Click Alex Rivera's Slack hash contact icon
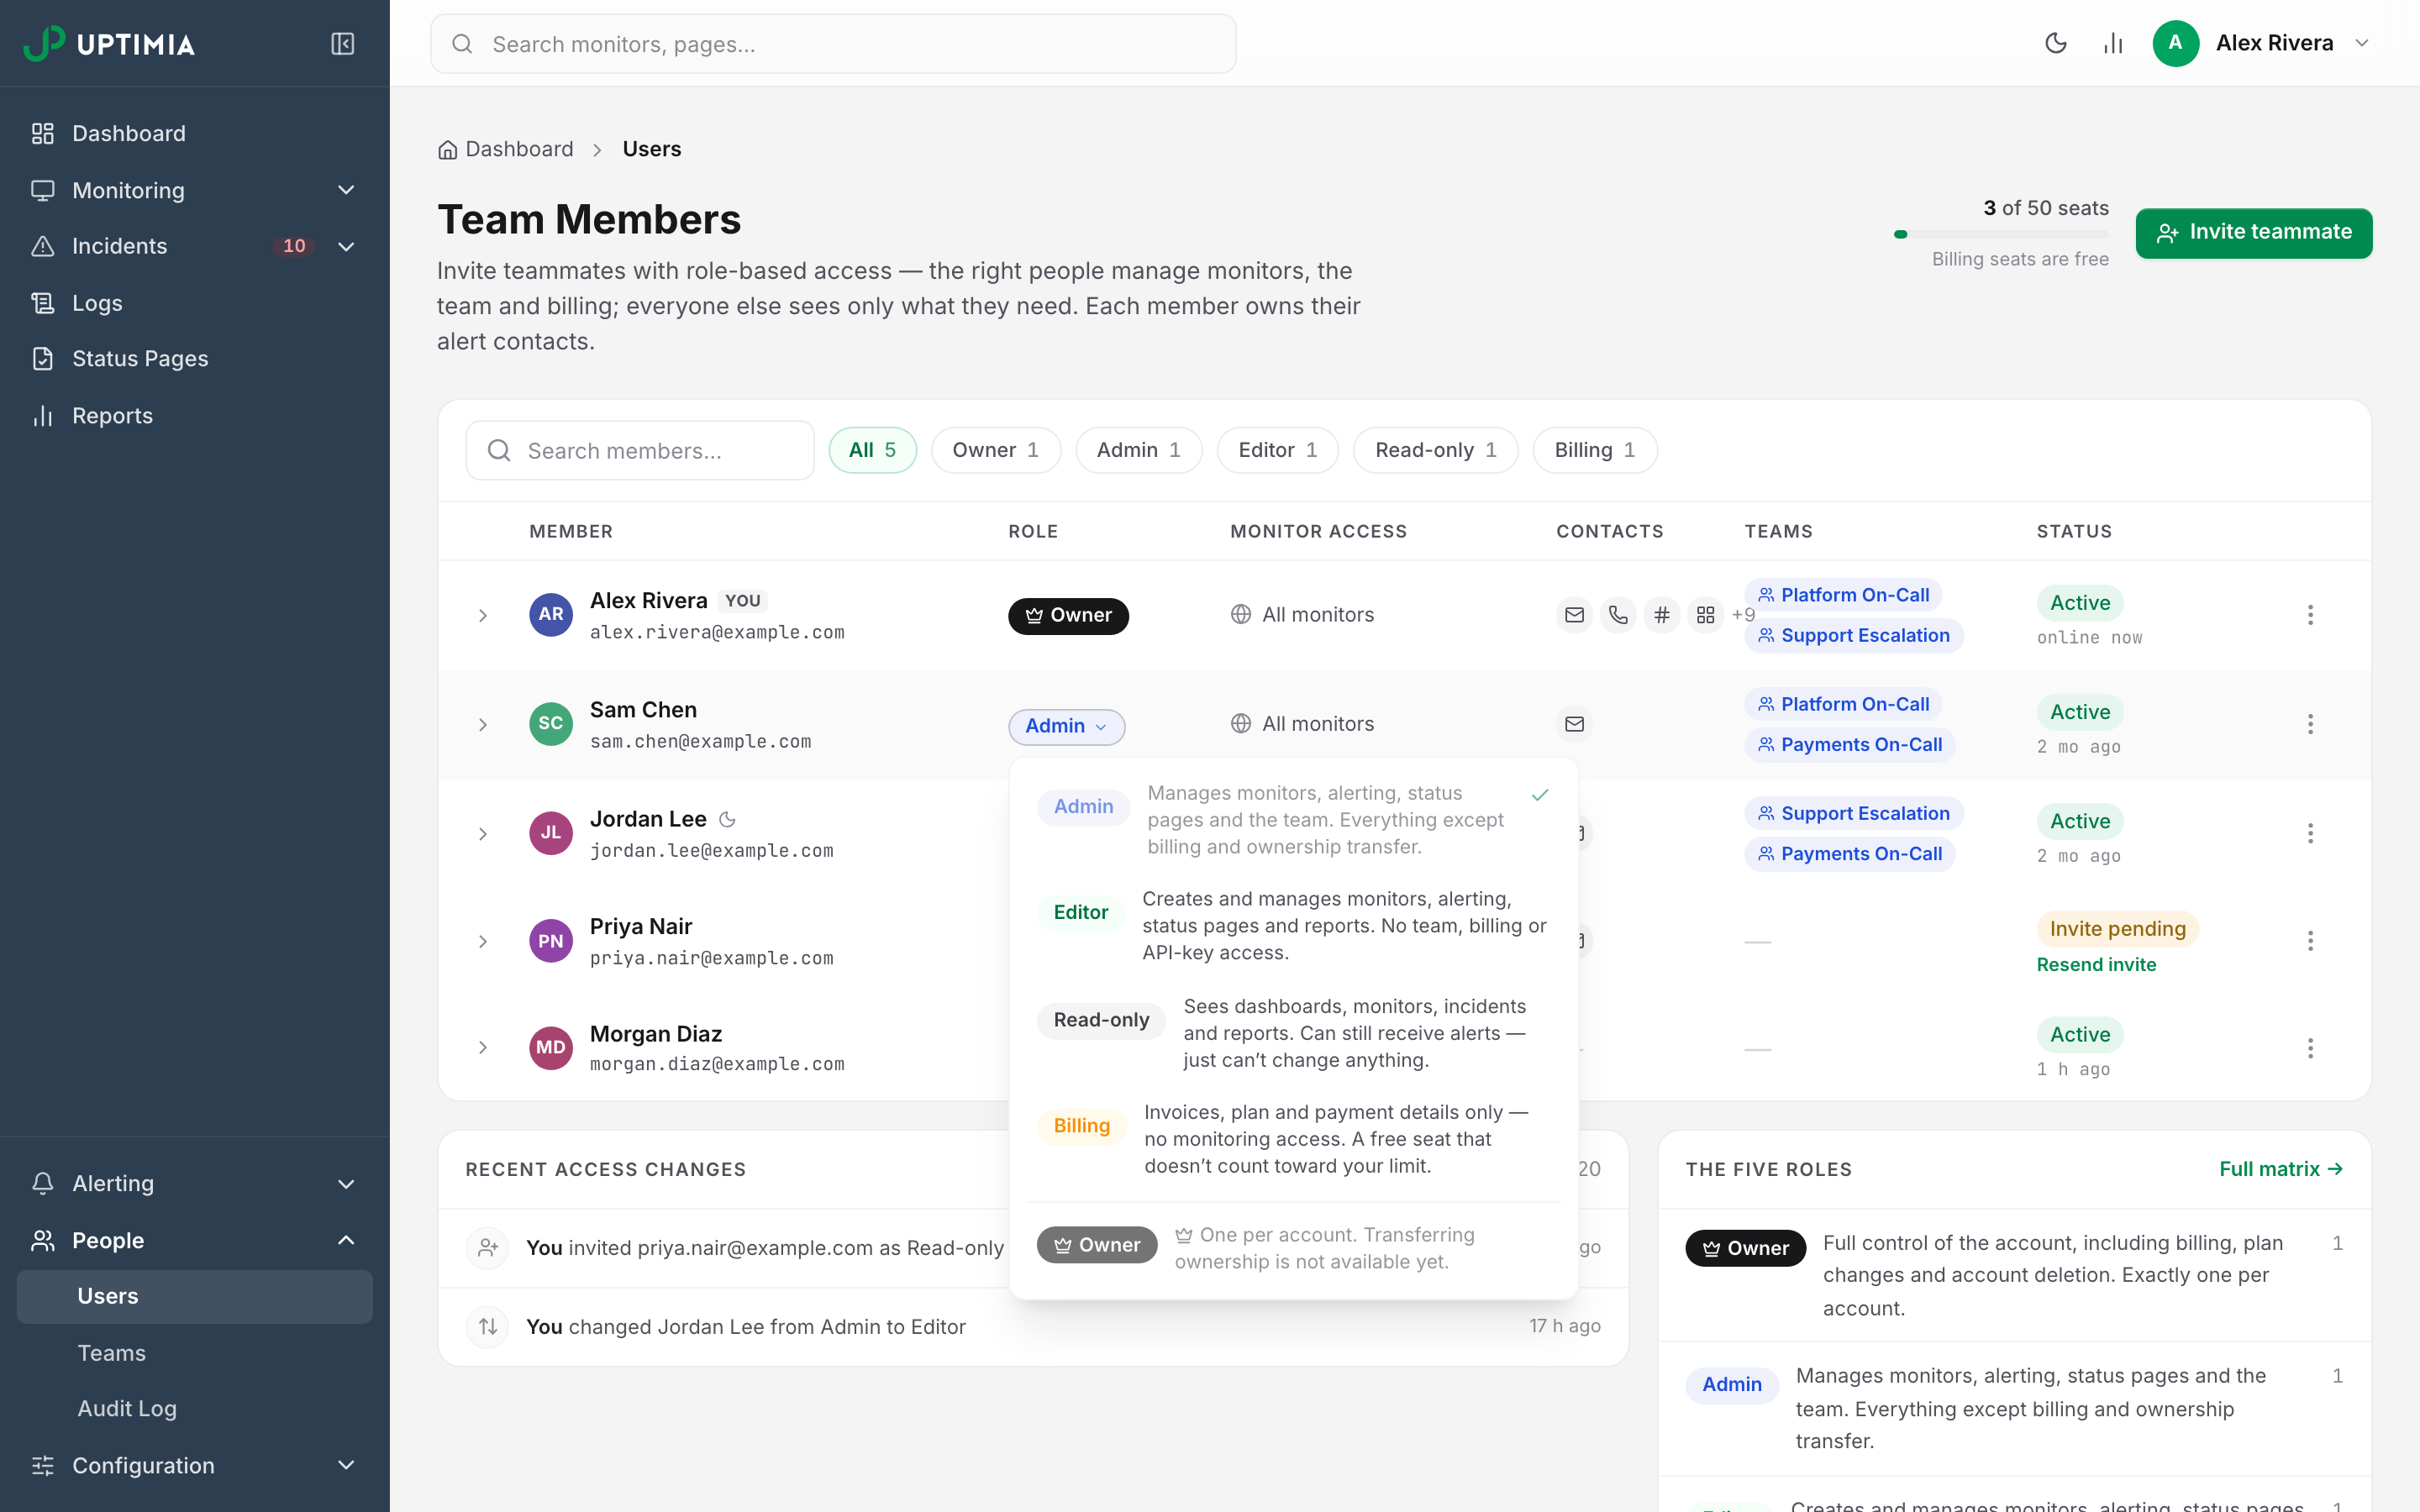 [x=1662, y=615]
